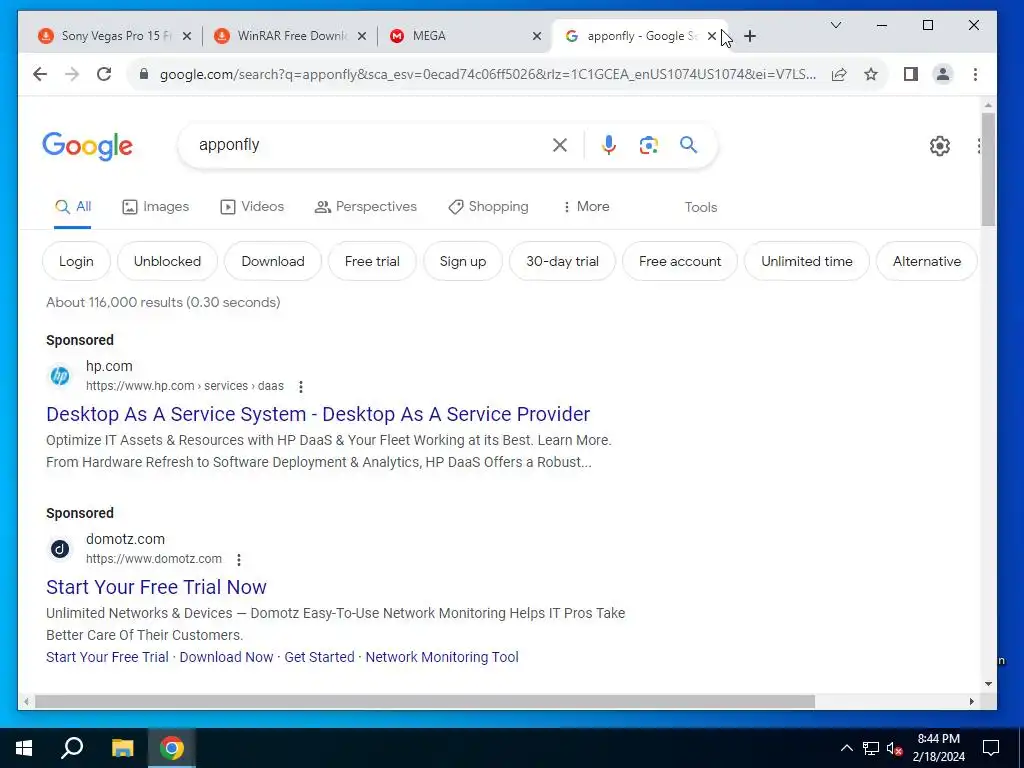Open the notification center icon
Viewport: 1024px width, 768px height.
[991, 748]
